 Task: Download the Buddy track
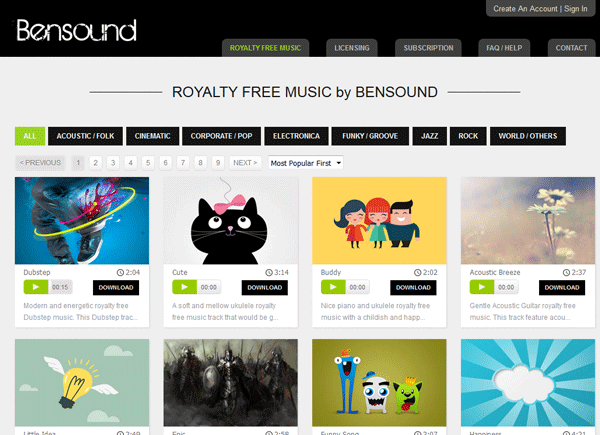(x=413, y=287)
